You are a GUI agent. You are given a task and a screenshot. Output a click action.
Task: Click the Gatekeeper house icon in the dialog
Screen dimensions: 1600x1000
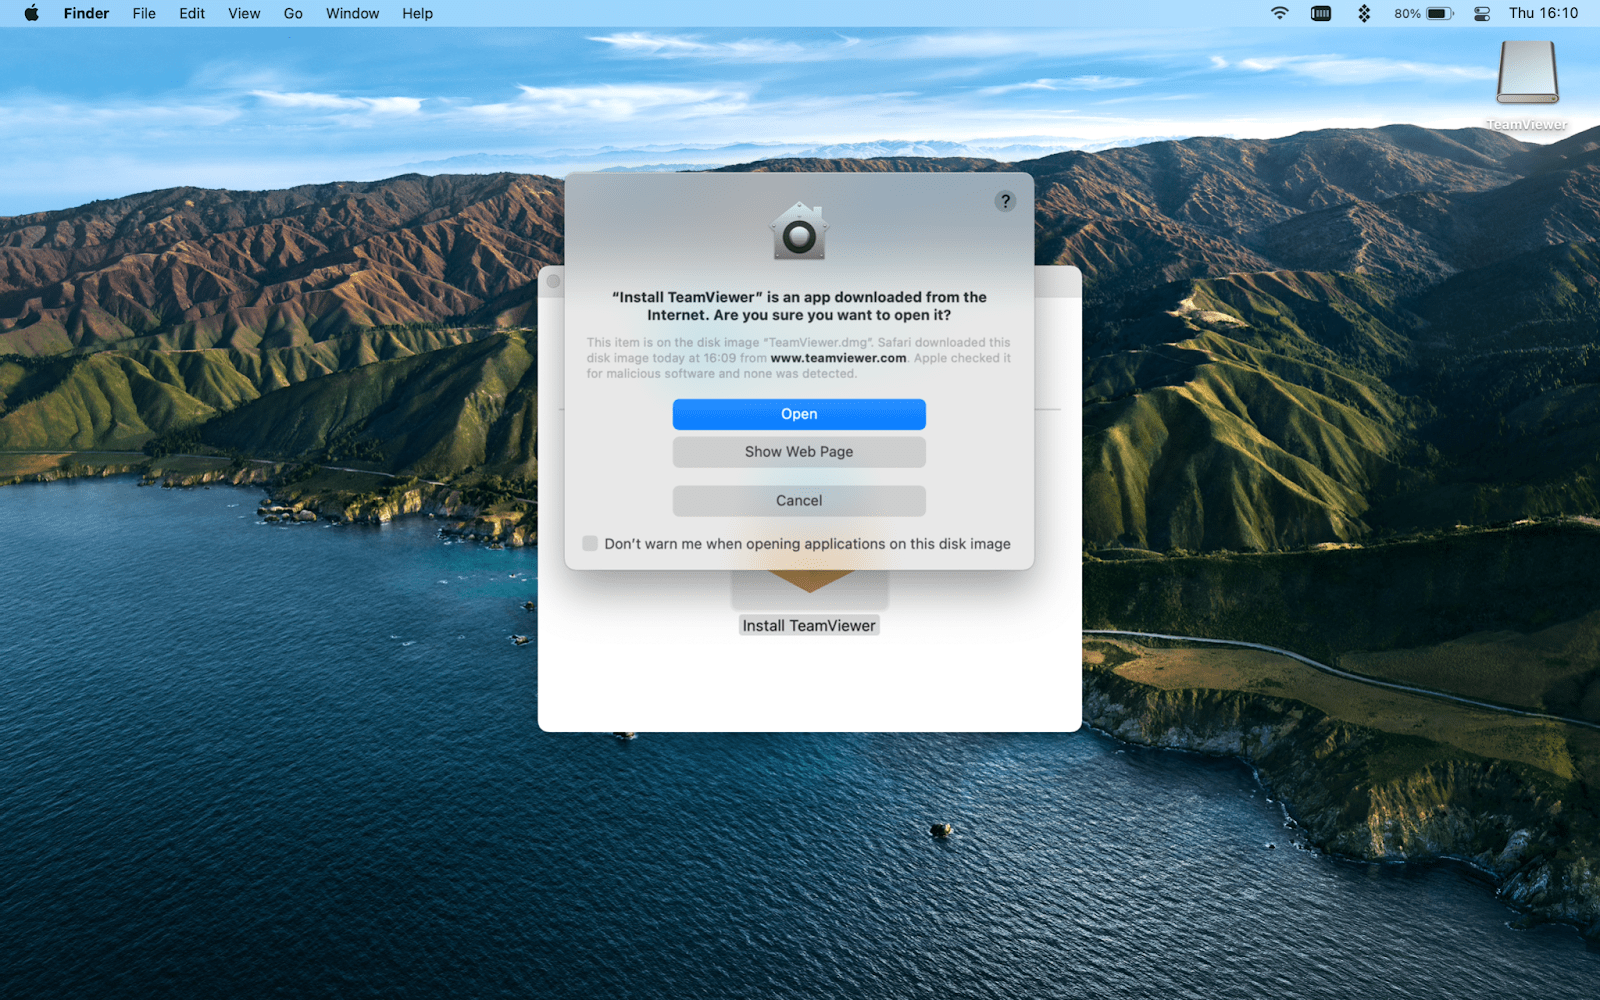(799, 231)
